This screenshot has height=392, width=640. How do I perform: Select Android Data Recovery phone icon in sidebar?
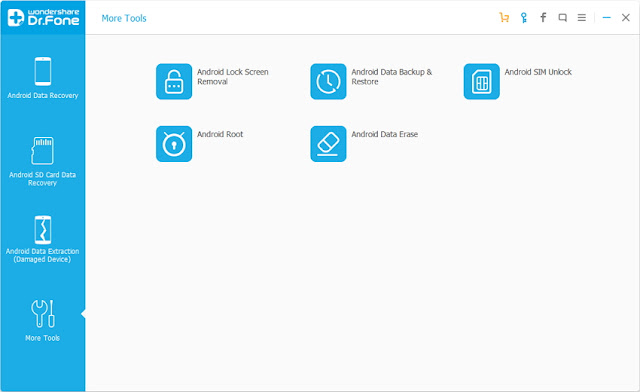[x=43, y=71]
